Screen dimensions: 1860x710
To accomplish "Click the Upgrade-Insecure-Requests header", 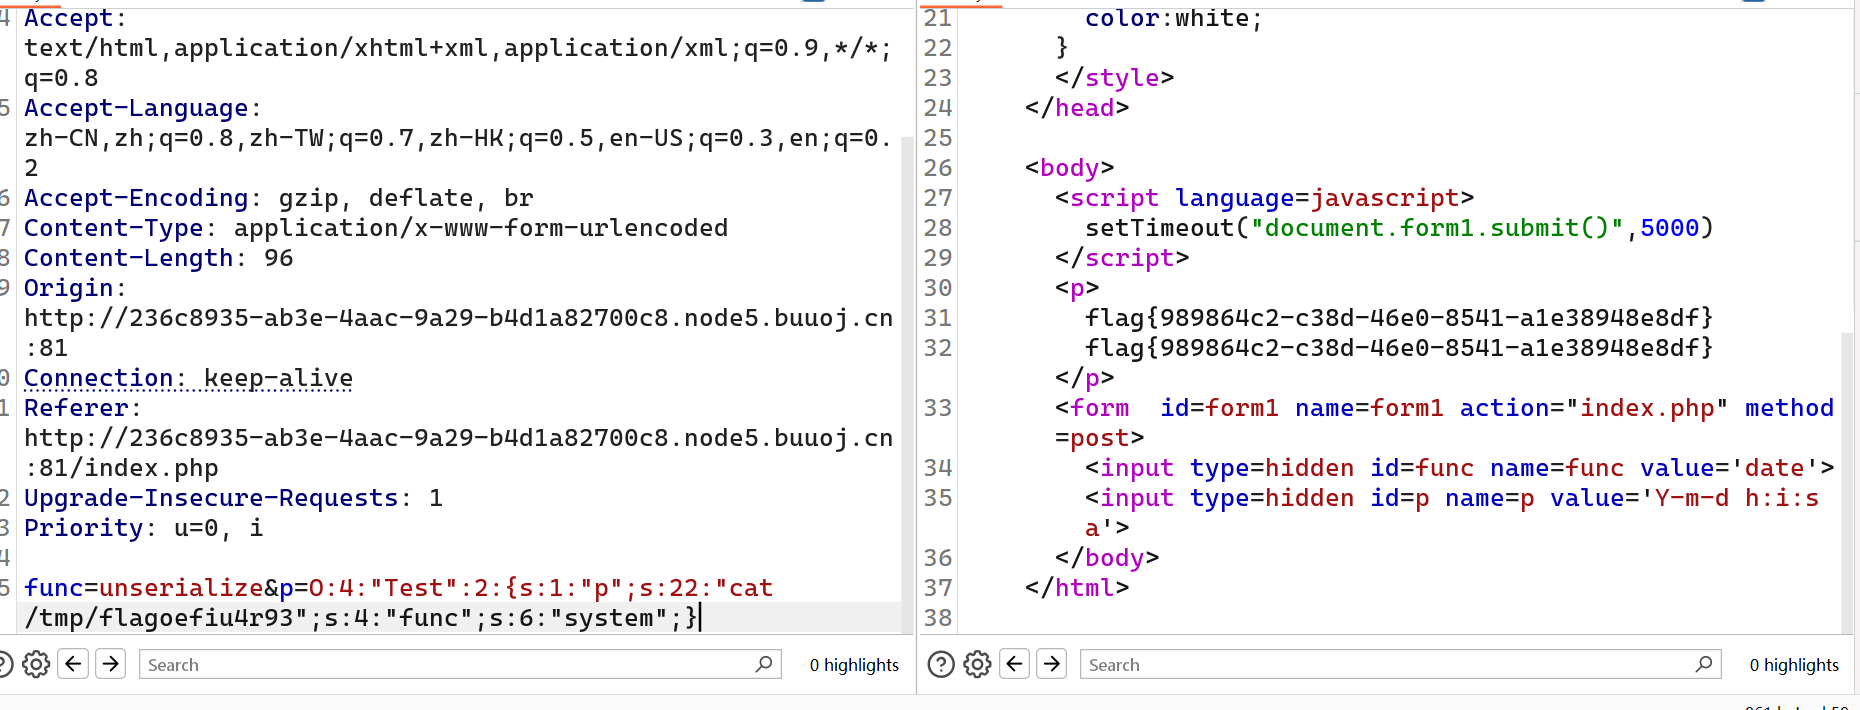I will pos(233,498).
